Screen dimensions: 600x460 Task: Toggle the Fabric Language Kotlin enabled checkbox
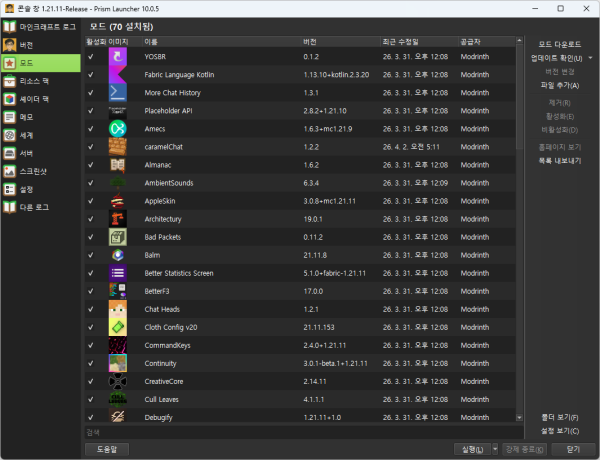point(91,75)
